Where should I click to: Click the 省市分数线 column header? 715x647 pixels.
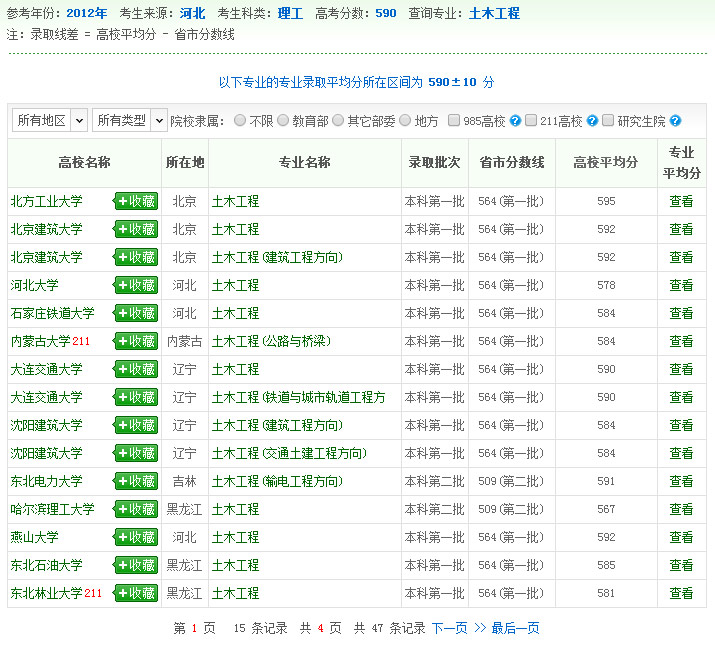[512, 162]
